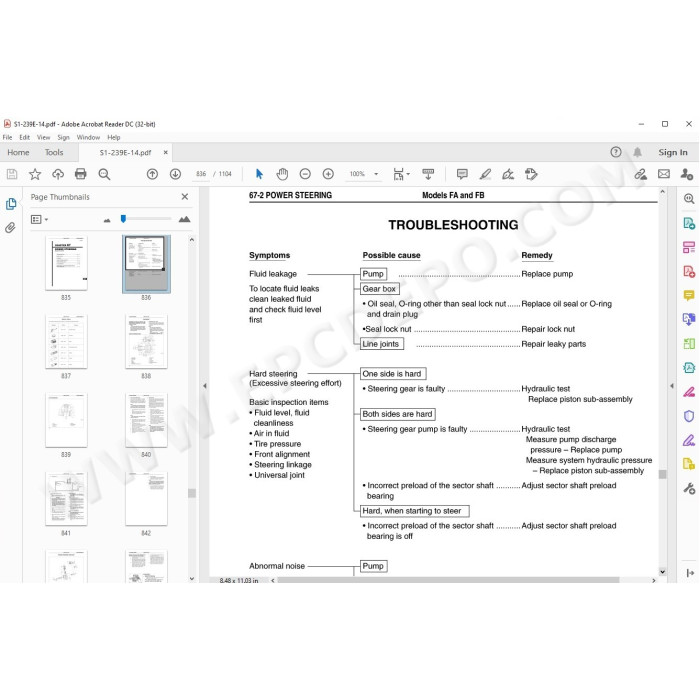Collapse the left navigation pane arrow

tap(205, 386)
